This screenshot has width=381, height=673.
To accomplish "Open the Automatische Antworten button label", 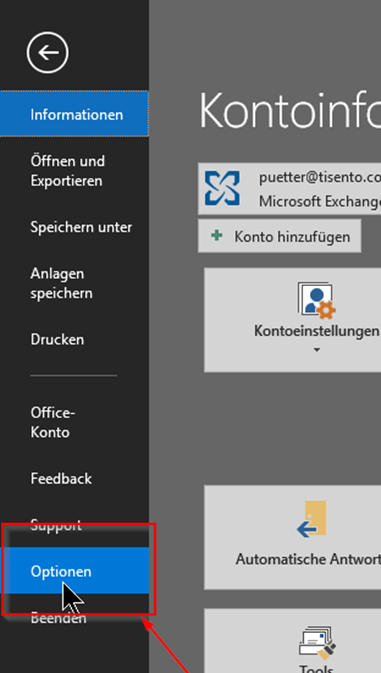I will click(x=308, y=559).
